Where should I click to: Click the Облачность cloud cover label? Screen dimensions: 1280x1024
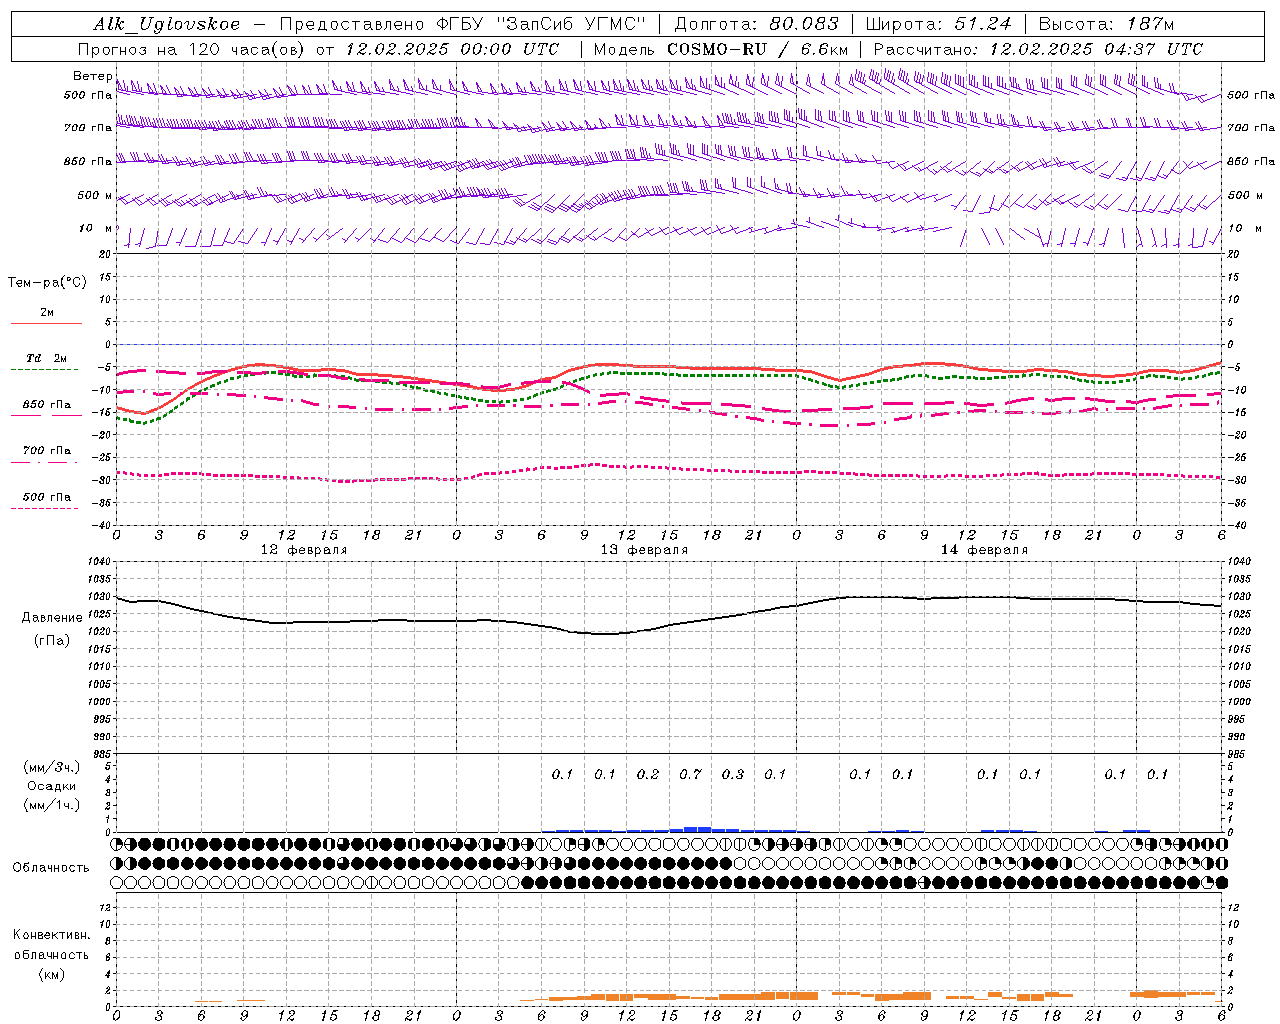51,867
